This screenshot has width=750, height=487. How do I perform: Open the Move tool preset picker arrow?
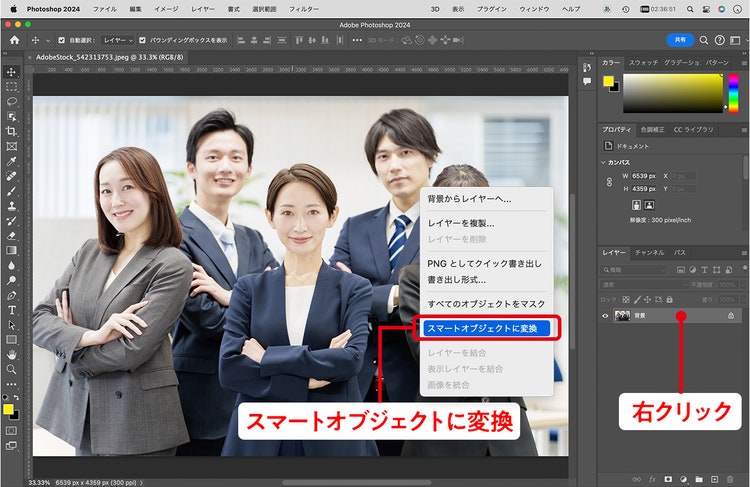click(48, 41)
